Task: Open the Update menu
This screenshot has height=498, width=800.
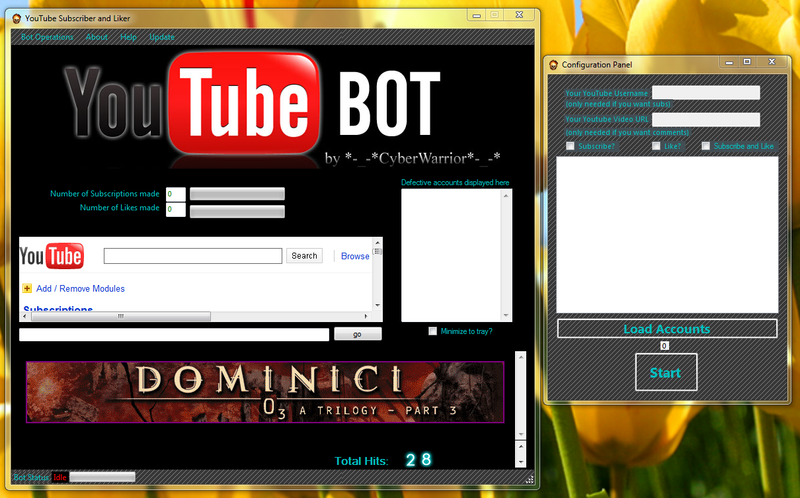Action: click(162, 37)
